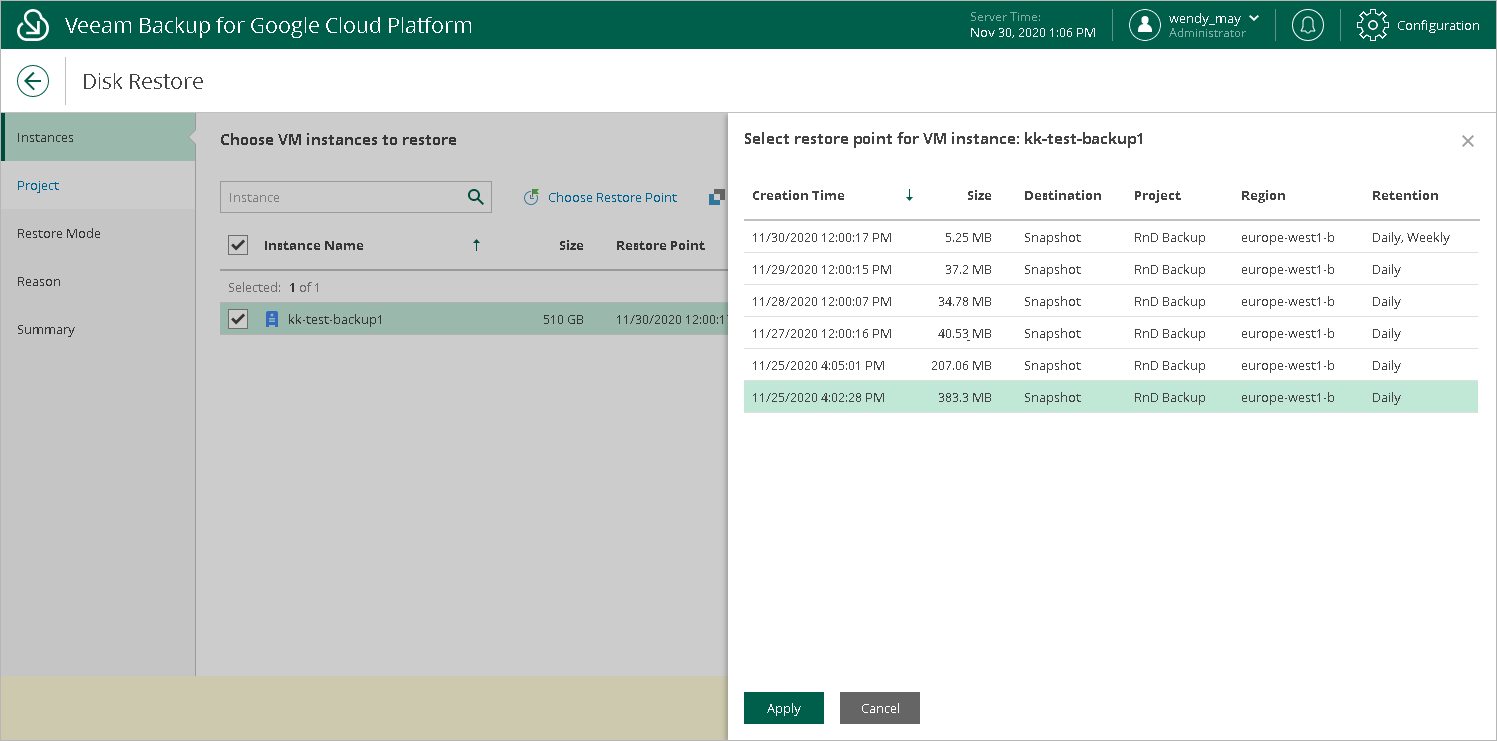Click the 40.53 MB size cell
Viewport: 1497px width, 741px height.
pos(964,334)
